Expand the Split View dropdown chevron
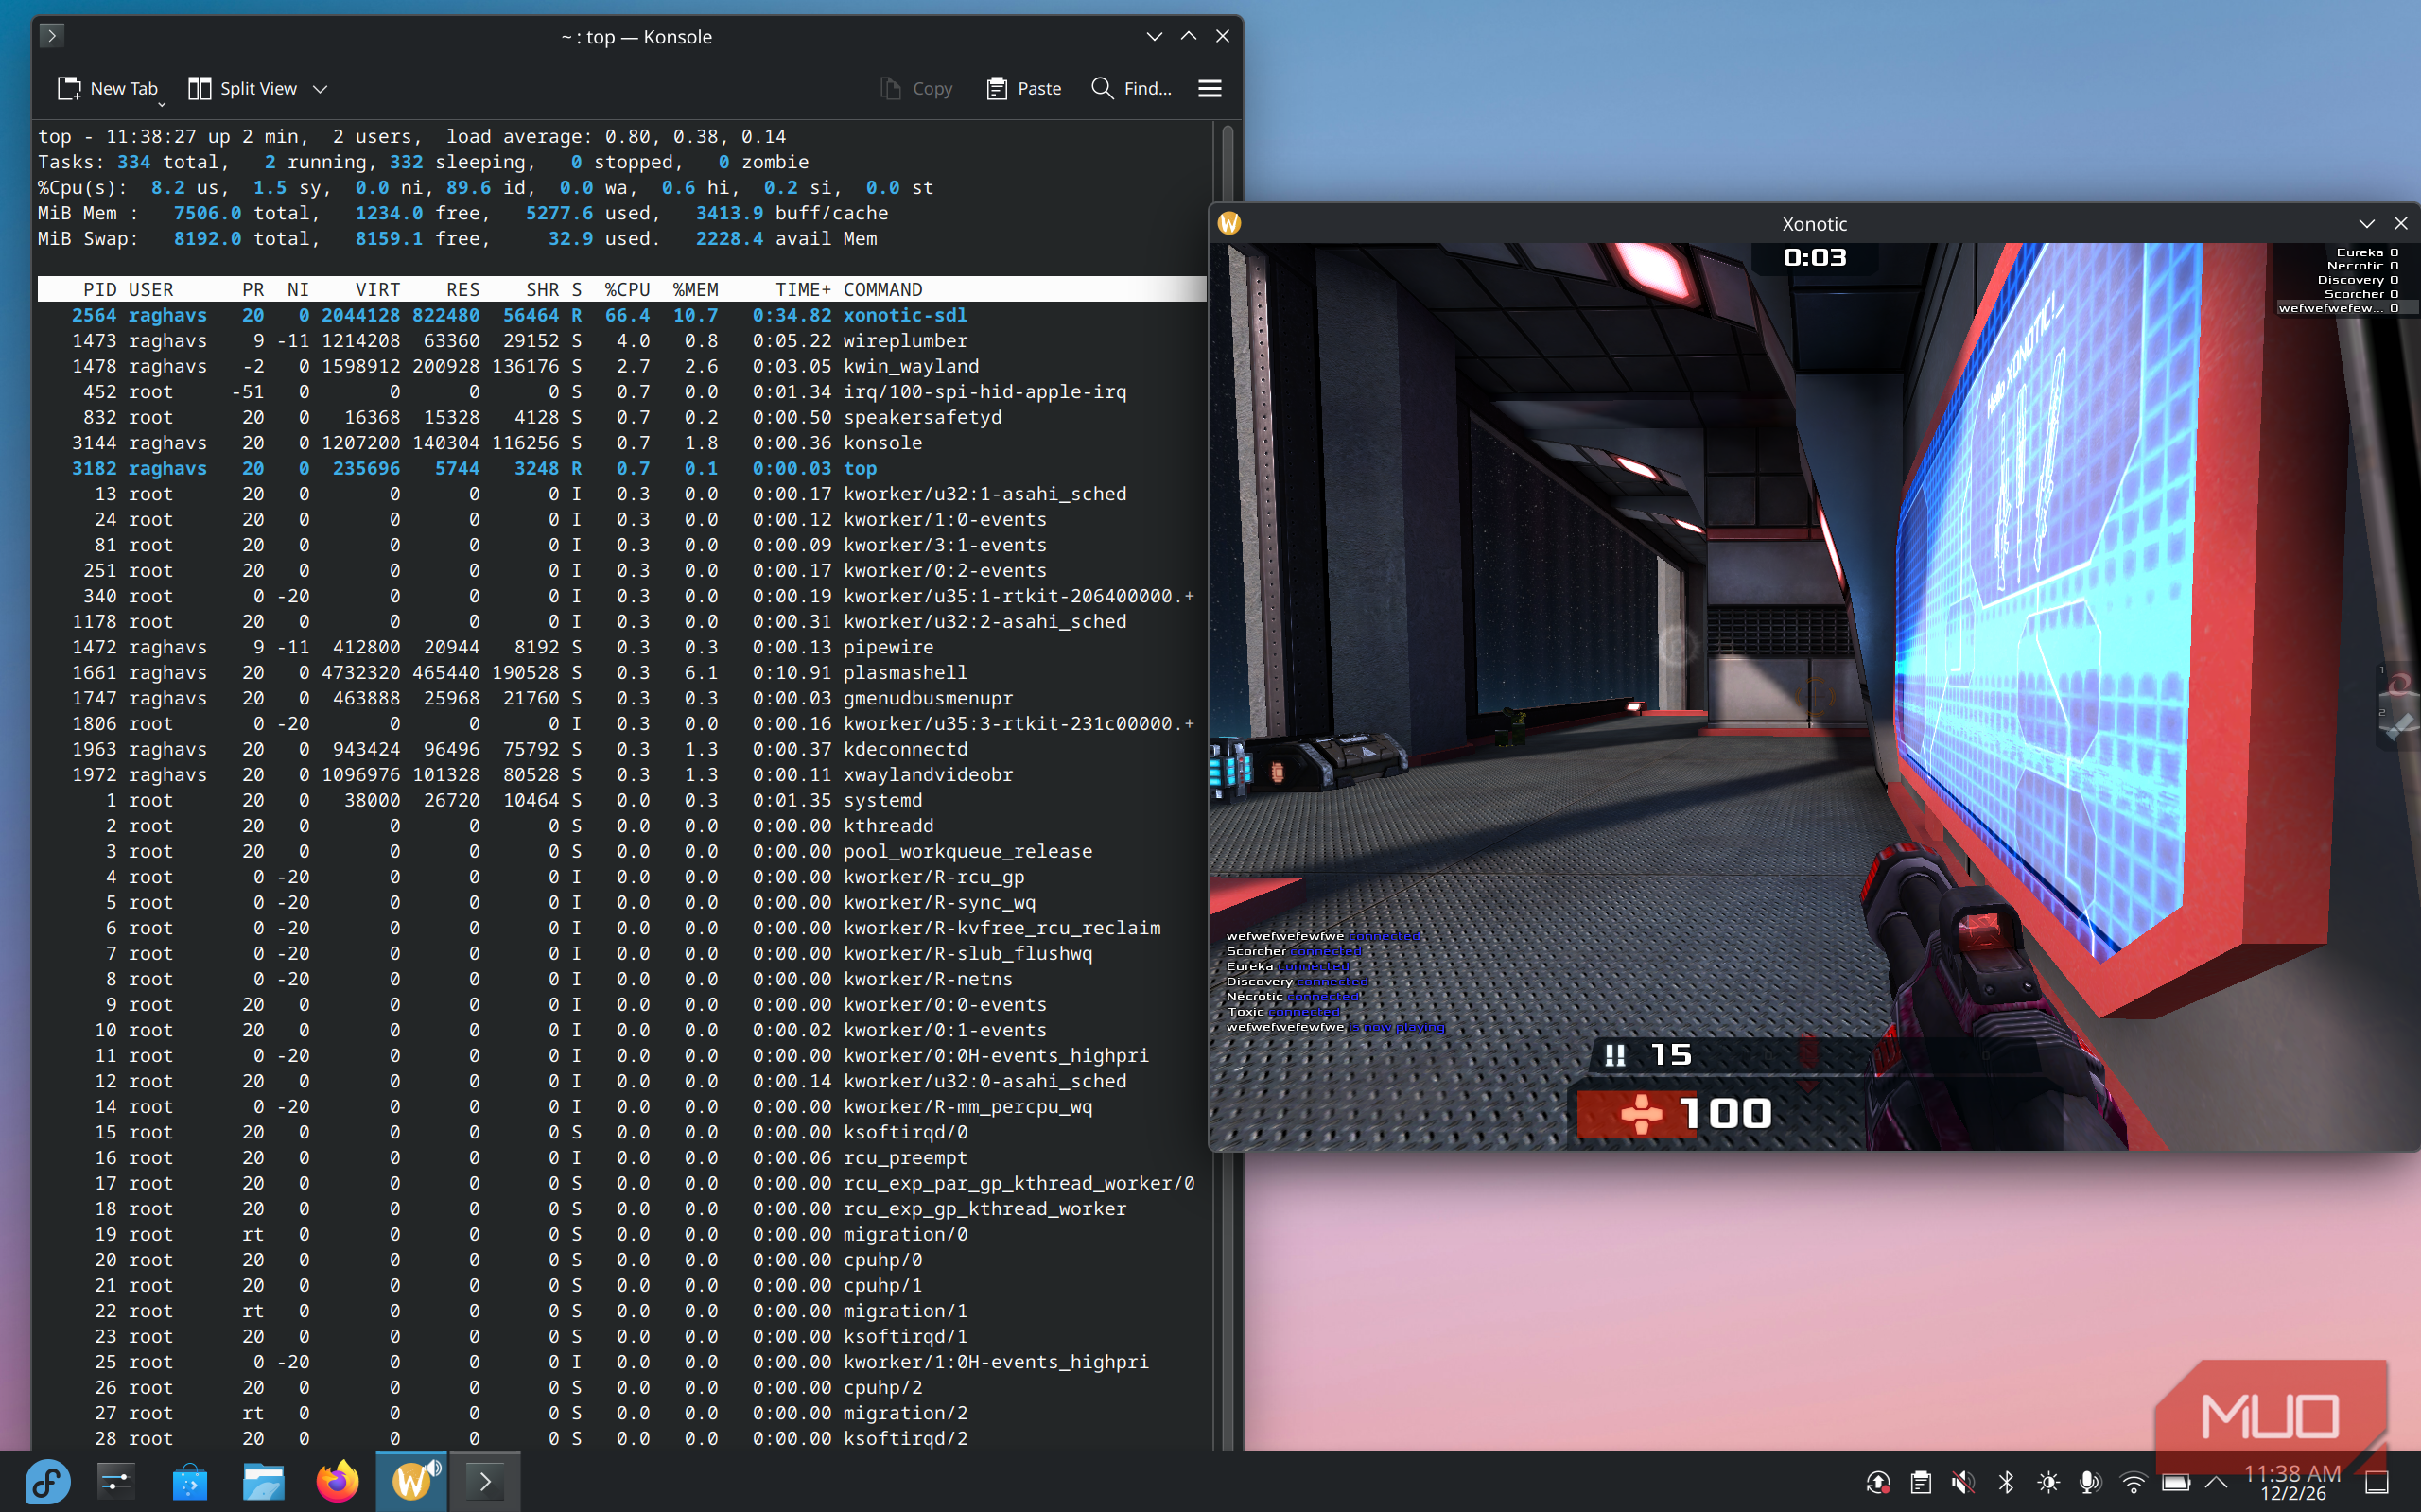This screenshot has height=1512, width=2421. coord(320,88)
